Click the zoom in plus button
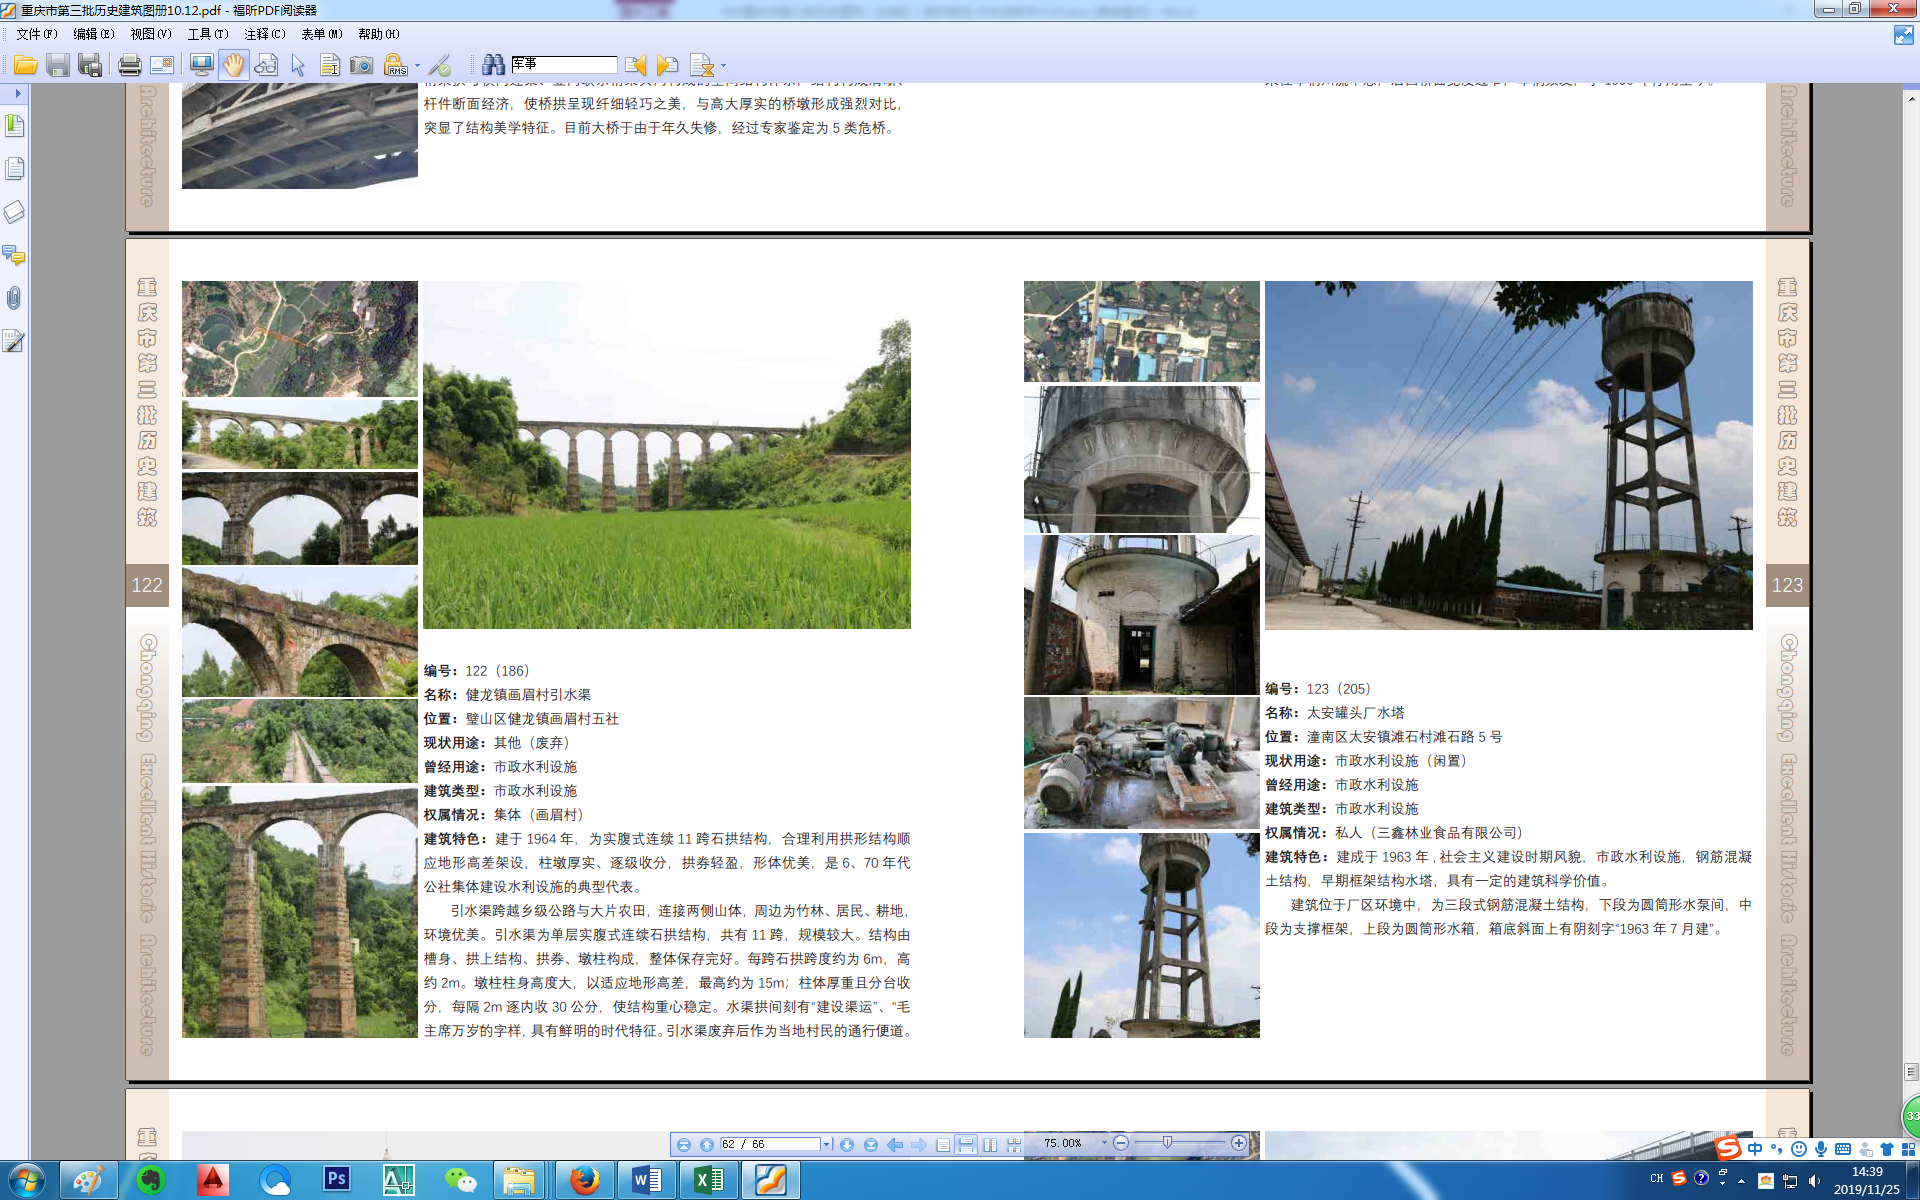 [x=1239, y=1143]
